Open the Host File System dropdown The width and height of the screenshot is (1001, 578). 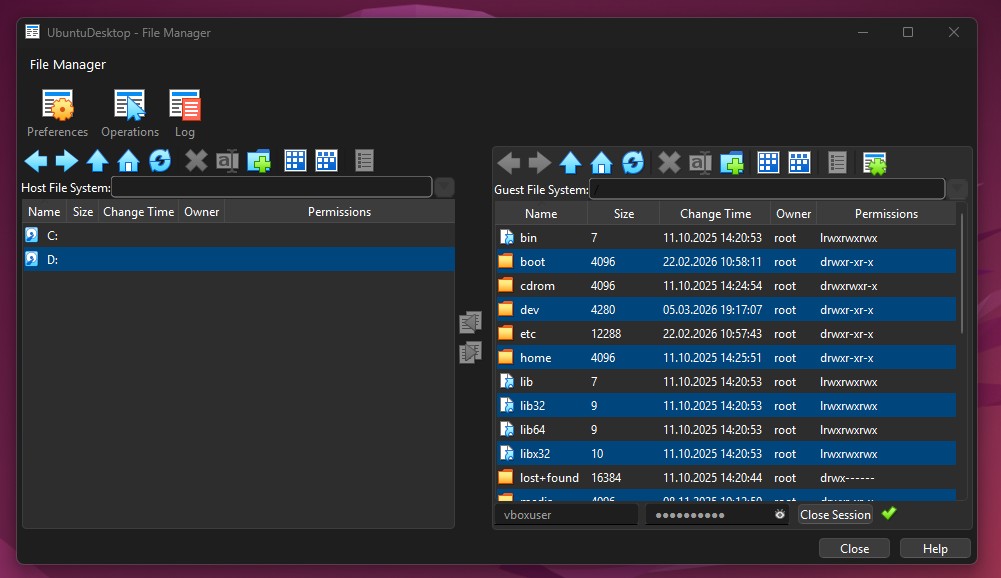[x=442, y=187]
